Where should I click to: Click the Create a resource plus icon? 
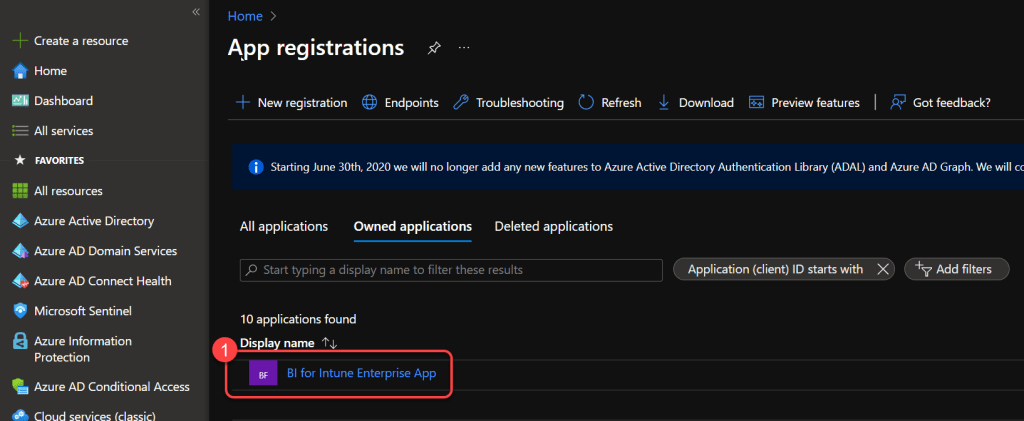(x=19, y=41)
